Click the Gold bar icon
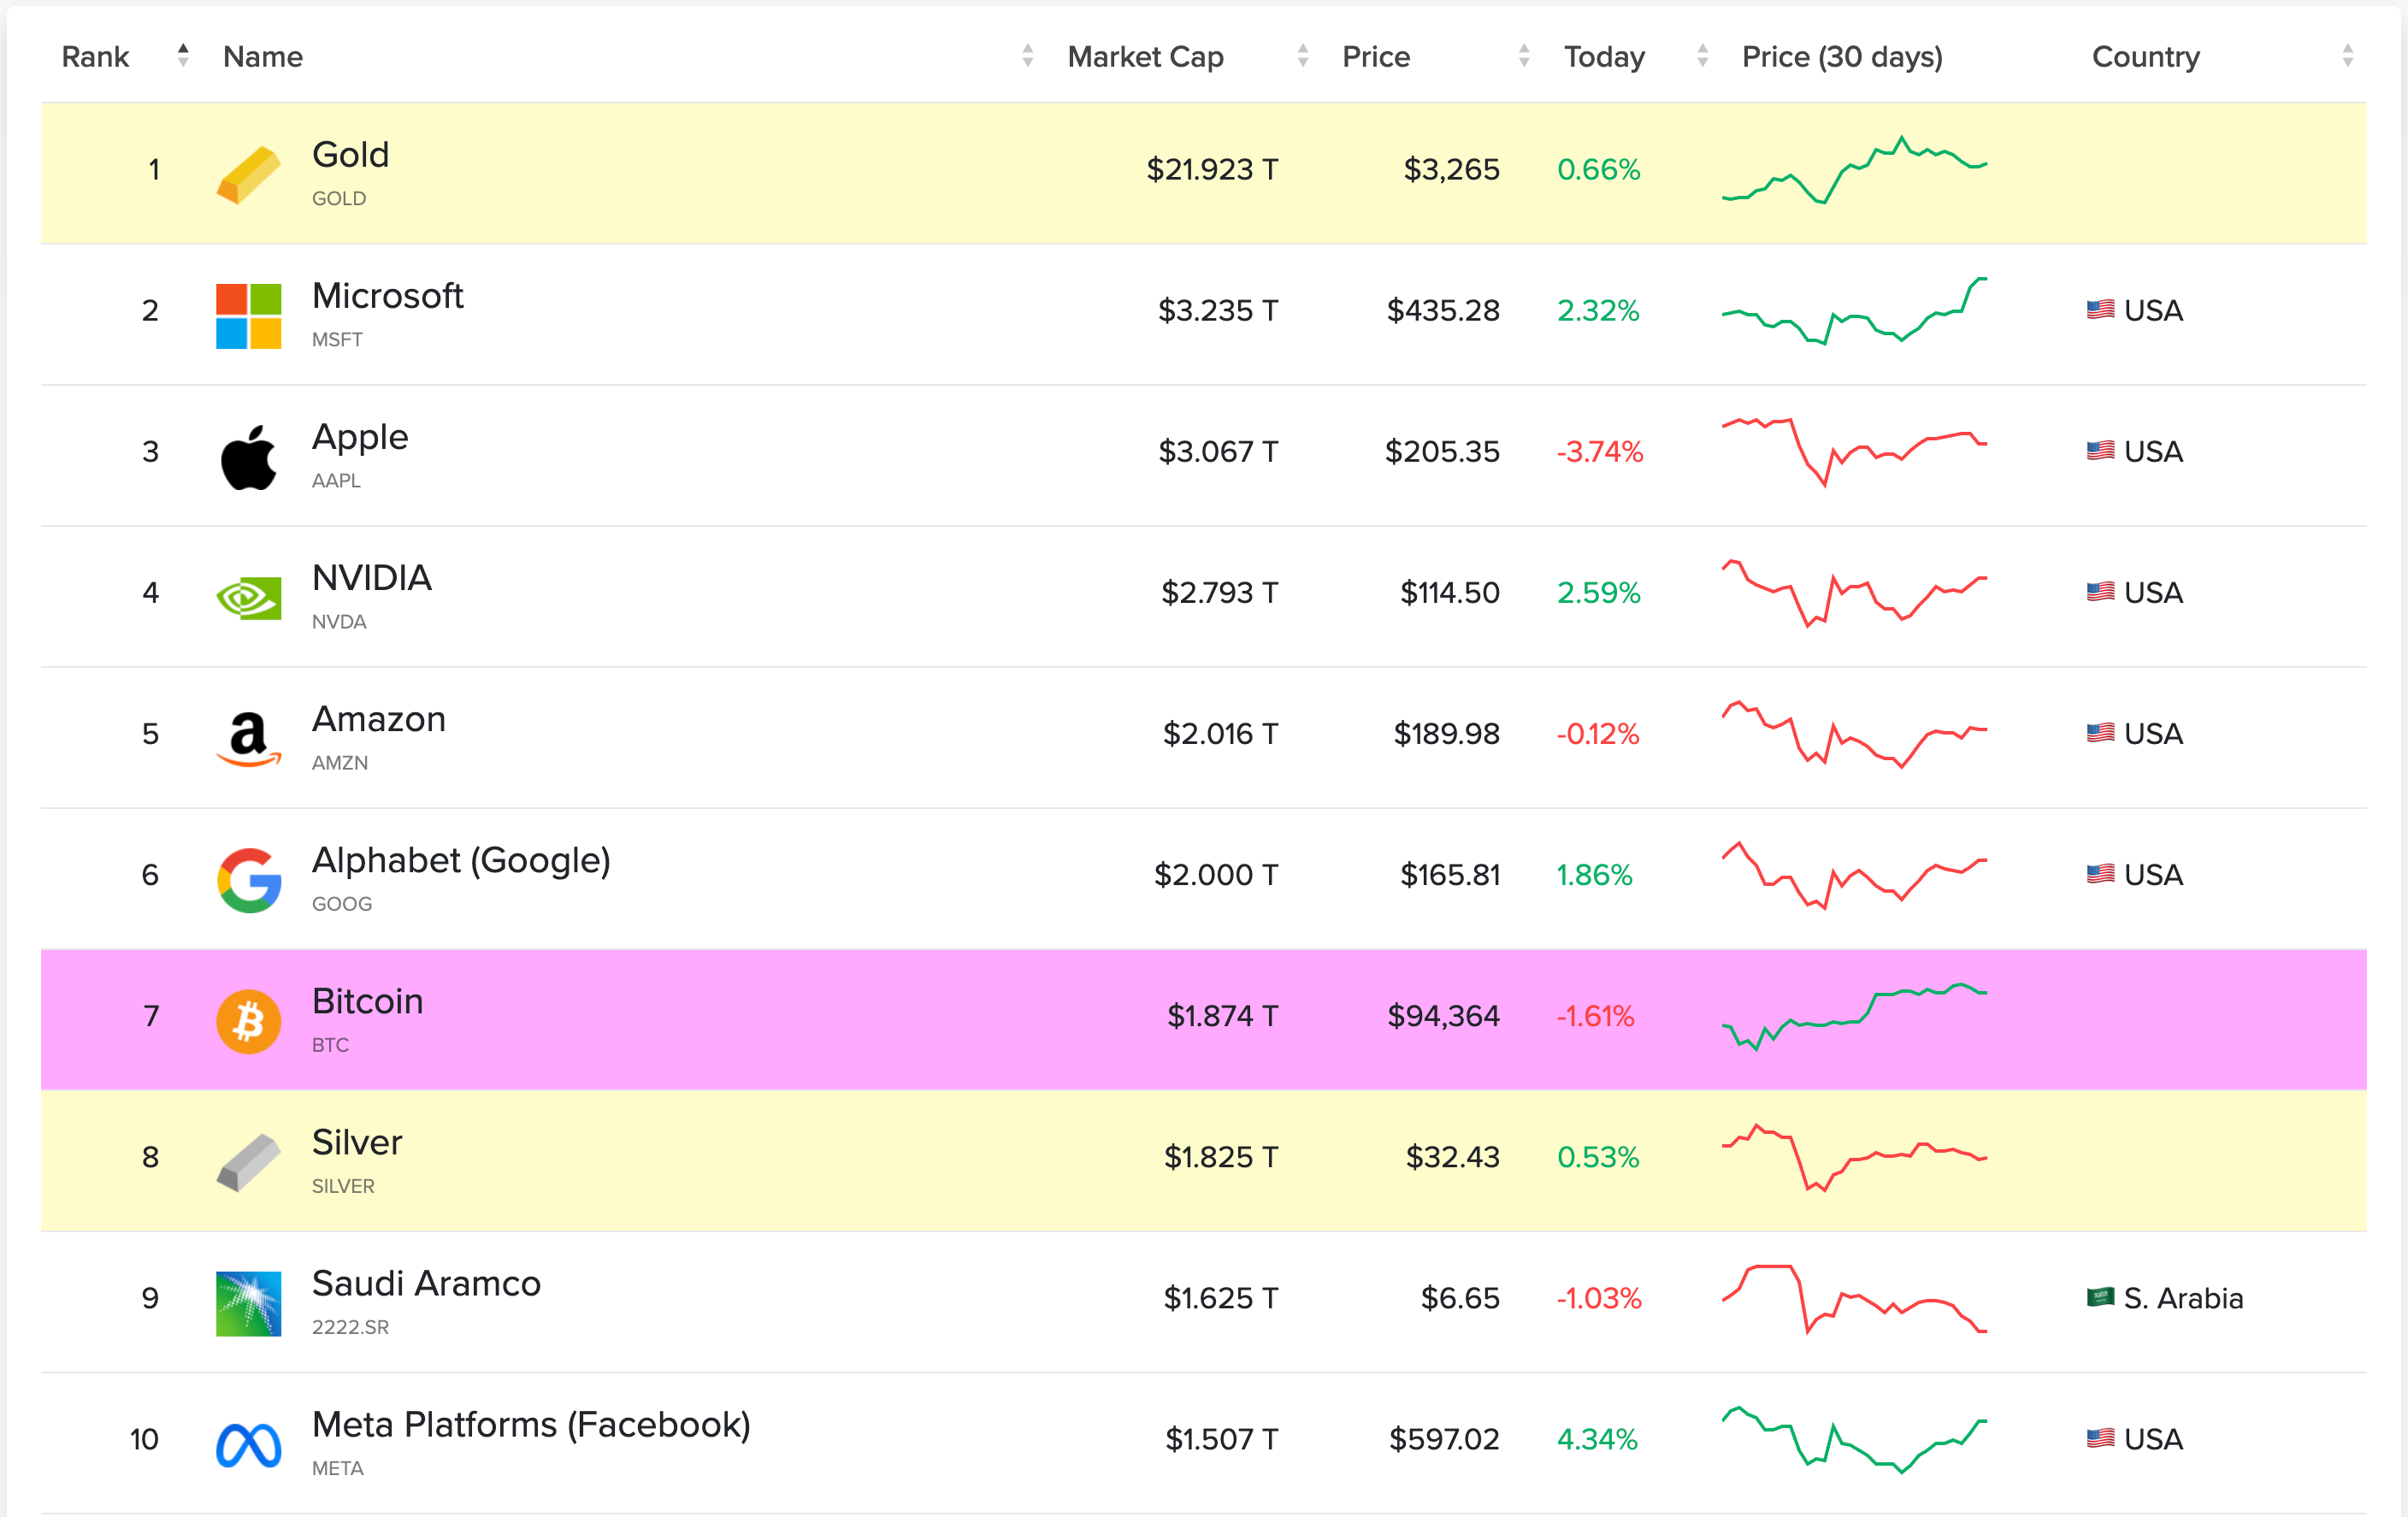The height and width of the screenshot is (1517, 2408). click(x=248, y=175)
